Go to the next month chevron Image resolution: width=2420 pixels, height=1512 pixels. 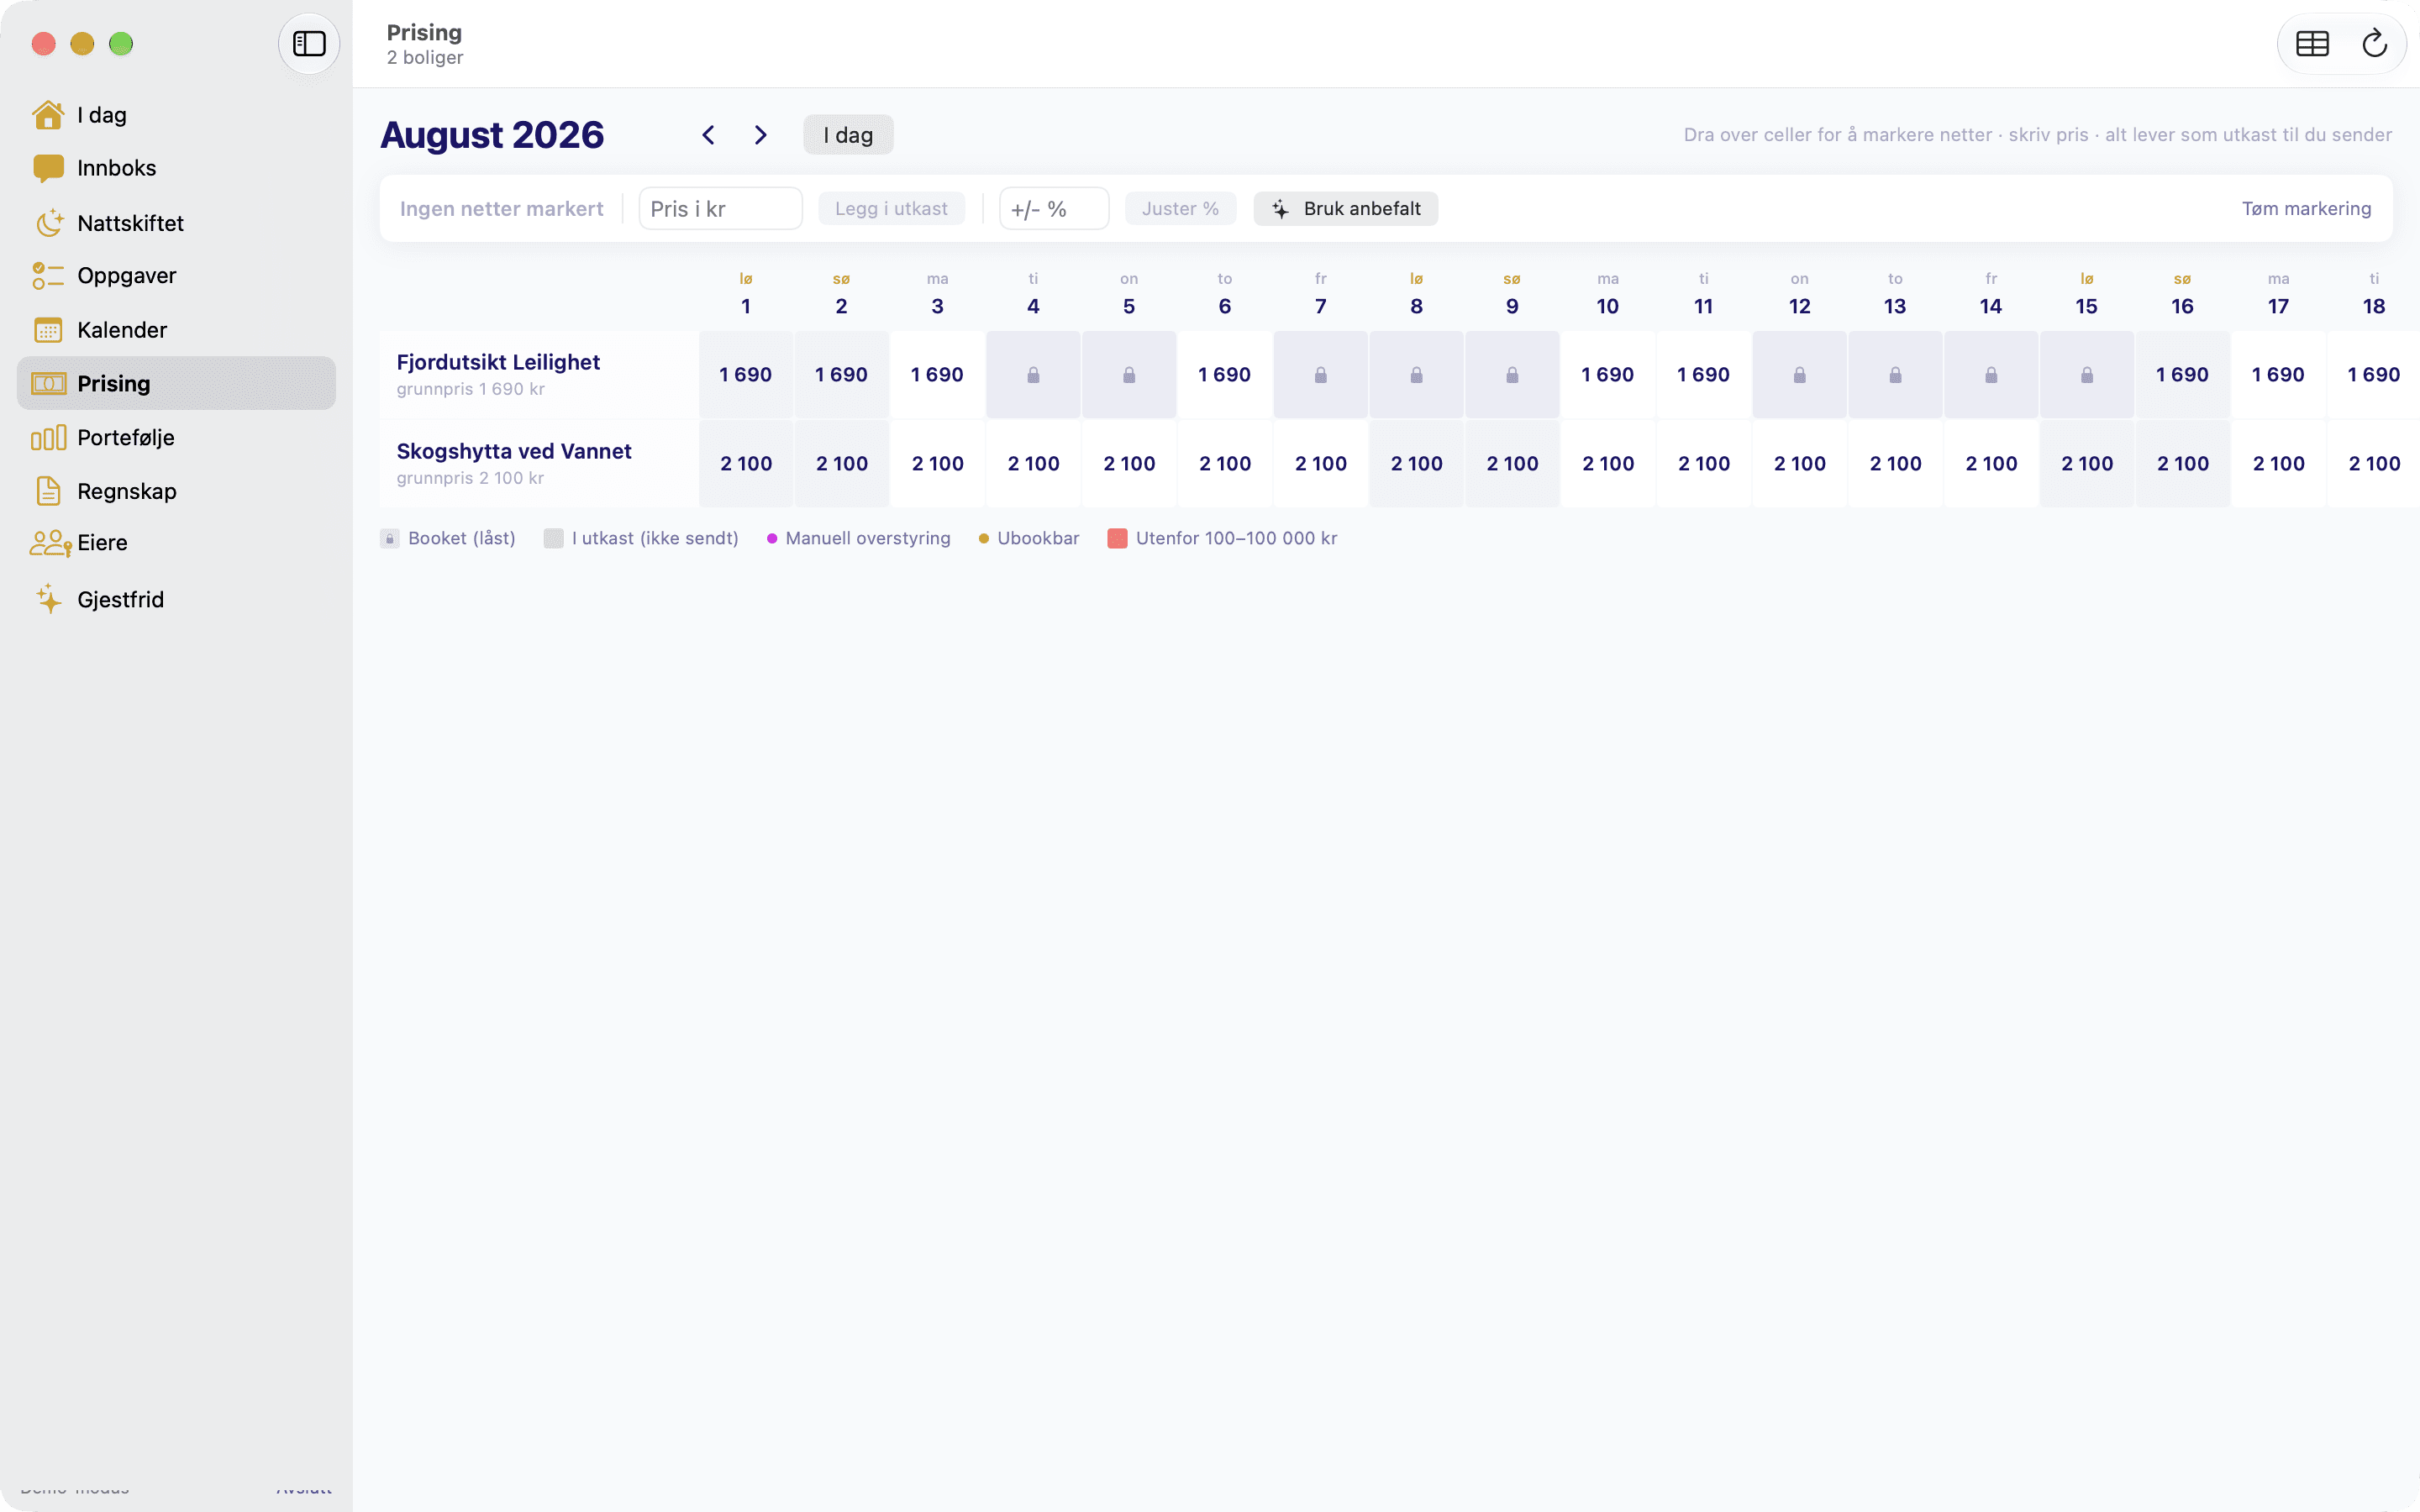(761, 135)
